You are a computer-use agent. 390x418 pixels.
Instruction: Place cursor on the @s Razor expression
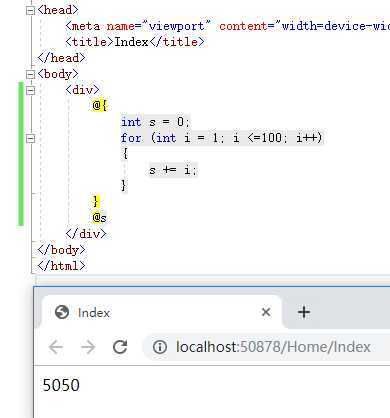point(100,218)
